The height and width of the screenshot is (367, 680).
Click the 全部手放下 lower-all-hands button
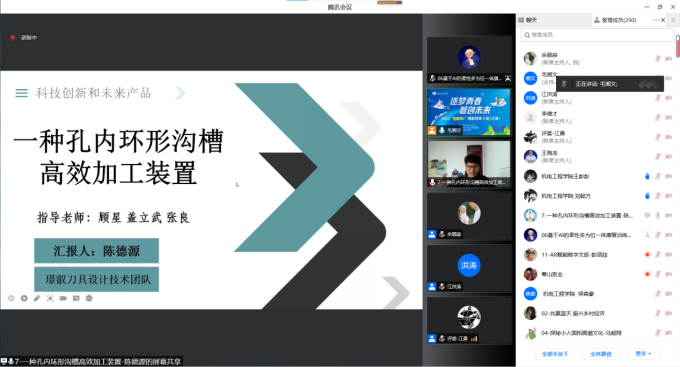[x=555, y=354]
